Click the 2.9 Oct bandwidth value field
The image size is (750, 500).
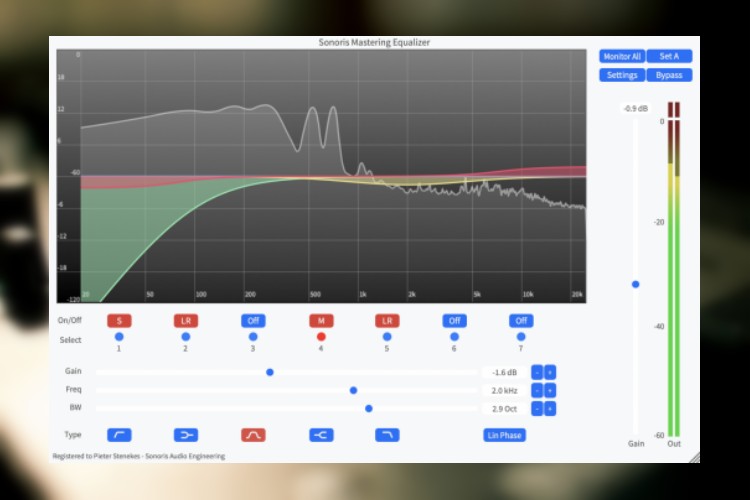[504, 409]
